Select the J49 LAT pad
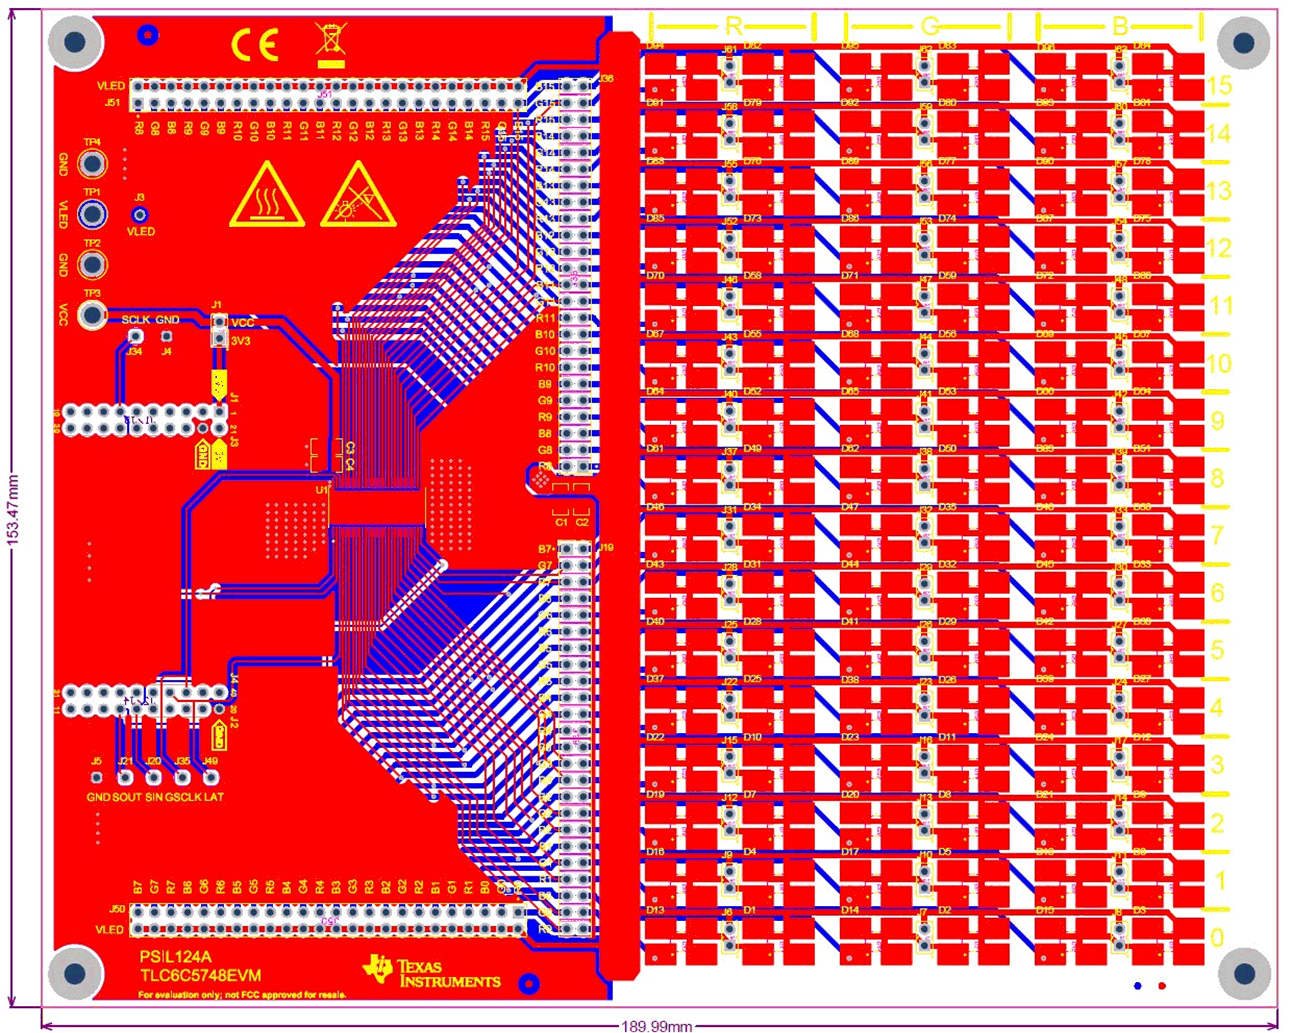The width and height of the screenshot is (1293, 1033). 210,777
